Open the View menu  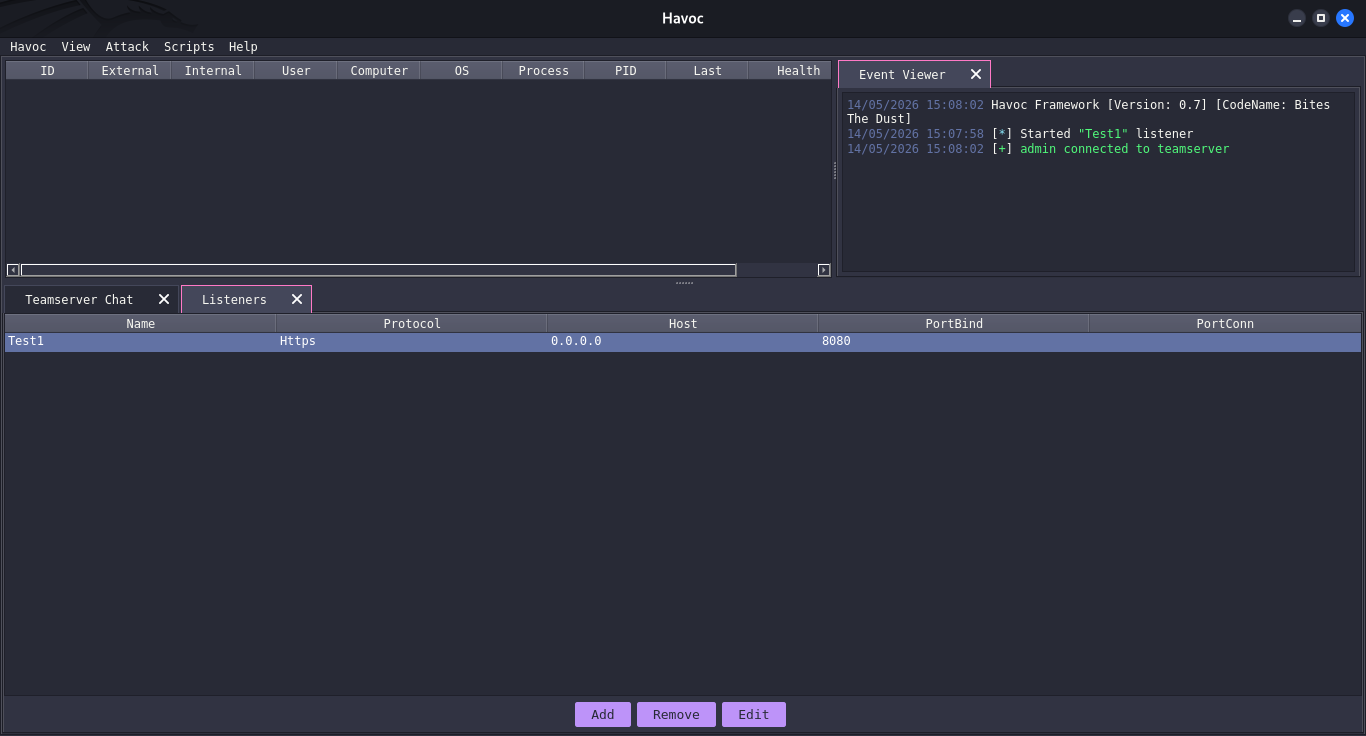pos(76,47)
